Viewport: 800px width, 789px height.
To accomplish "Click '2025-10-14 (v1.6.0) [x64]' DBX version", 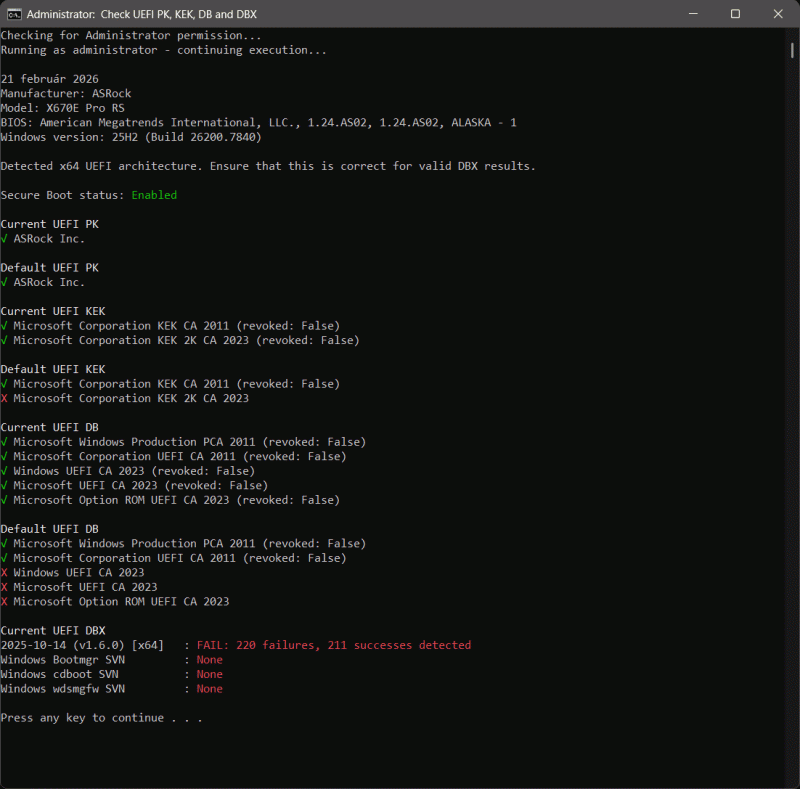I will coord(82,646).
